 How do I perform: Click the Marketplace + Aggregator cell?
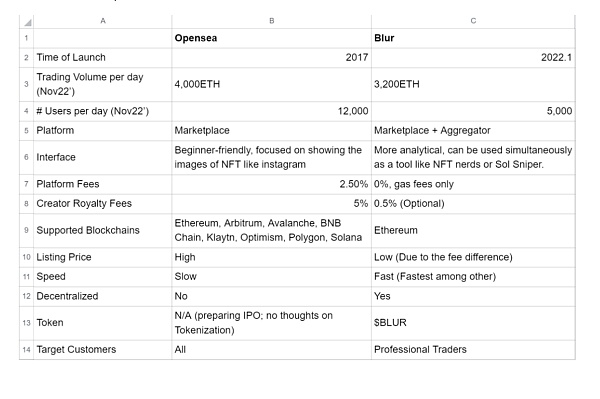click(473, 130)
